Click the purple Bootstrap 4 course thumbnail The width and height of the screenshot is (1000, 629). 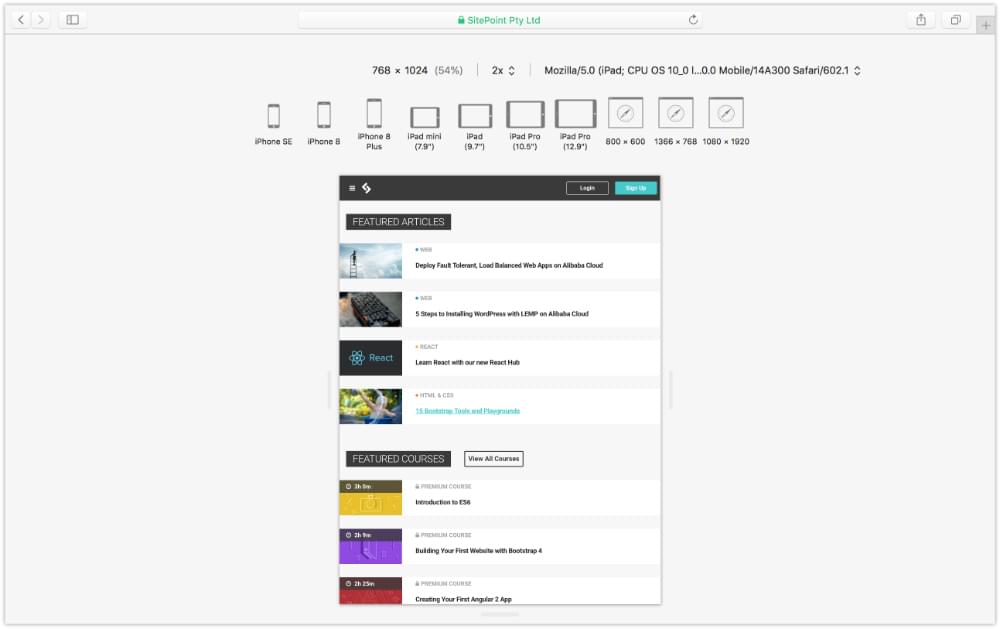[x=371, y=546]
